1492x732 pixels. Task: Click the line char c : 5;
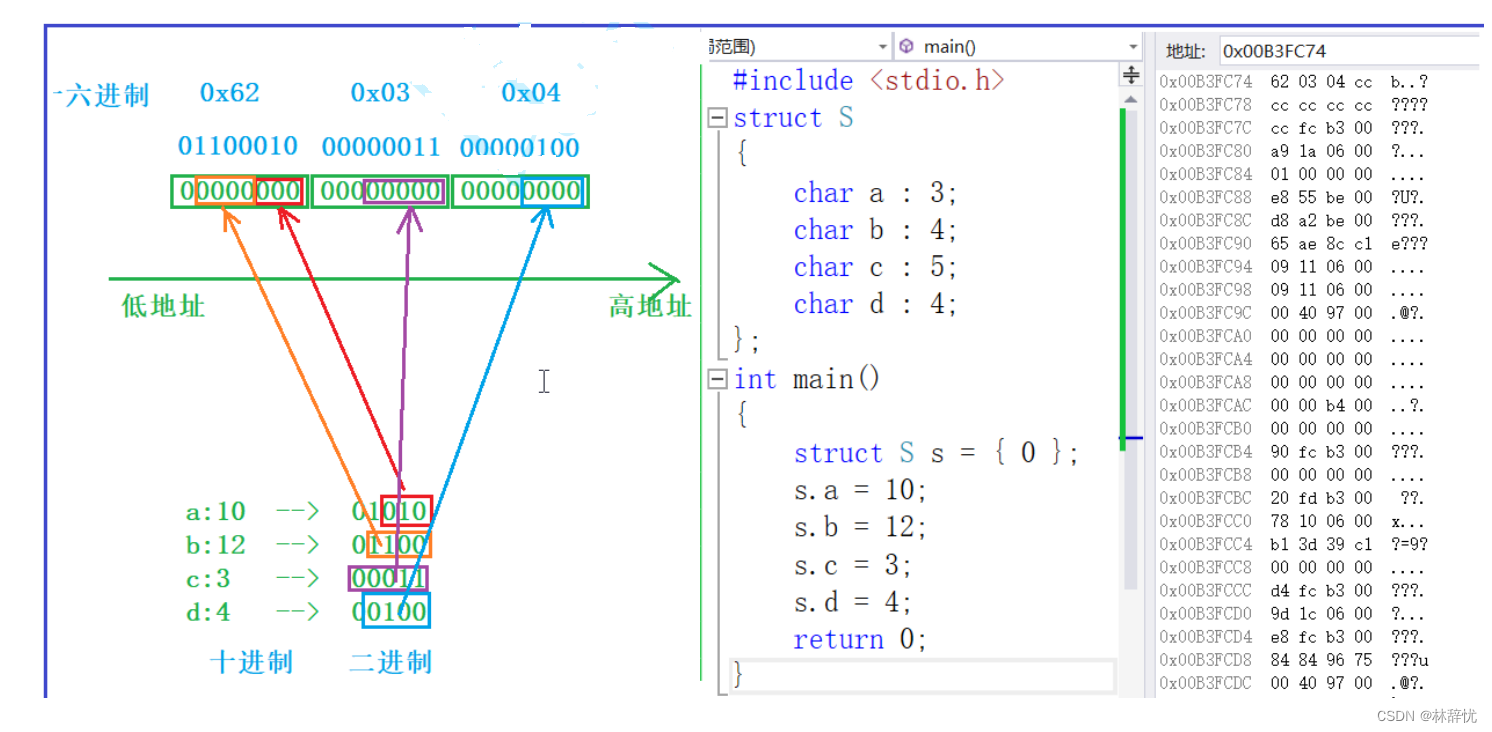pyautogui.click(x=875, y=267)
